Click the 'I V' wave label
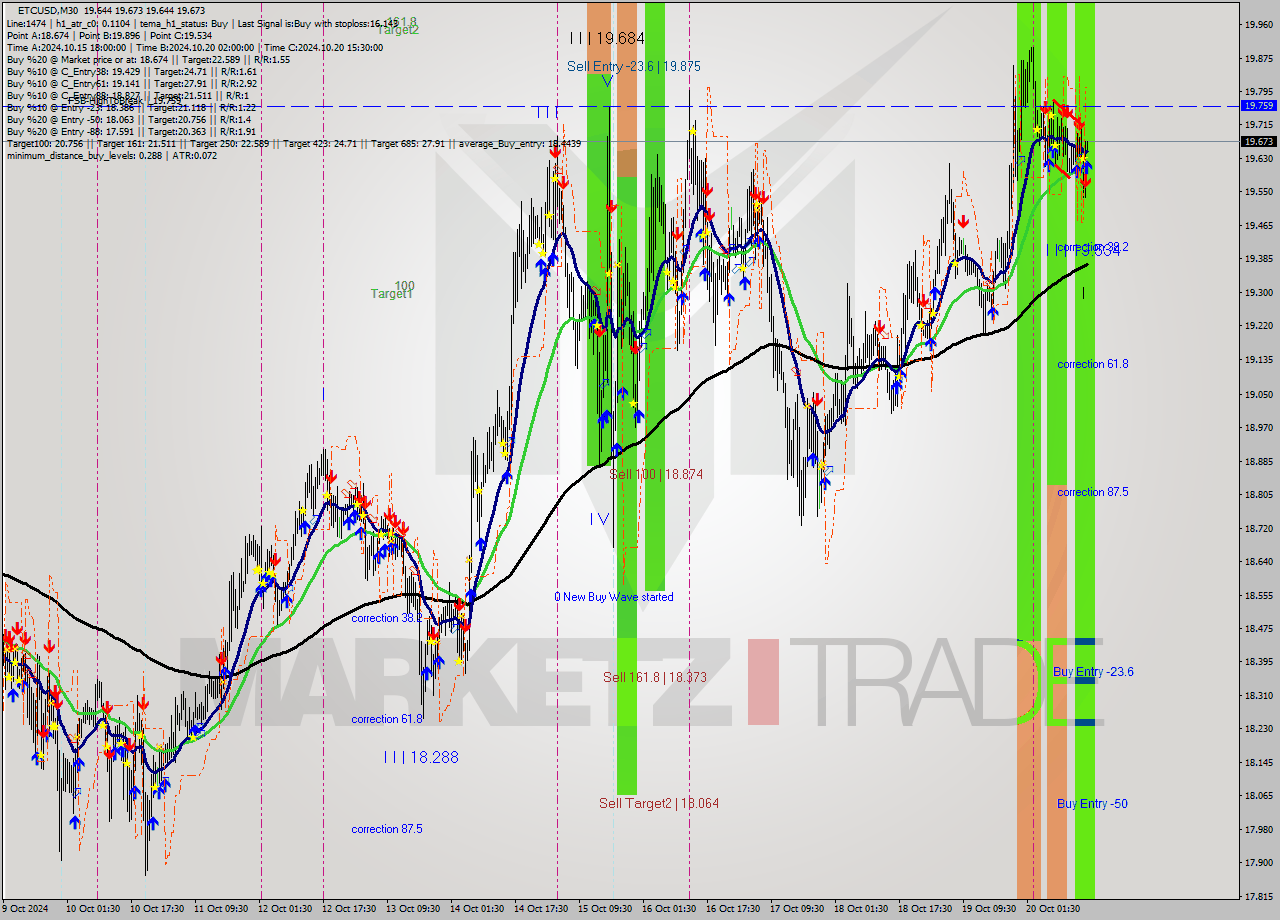 click(599, 519)
